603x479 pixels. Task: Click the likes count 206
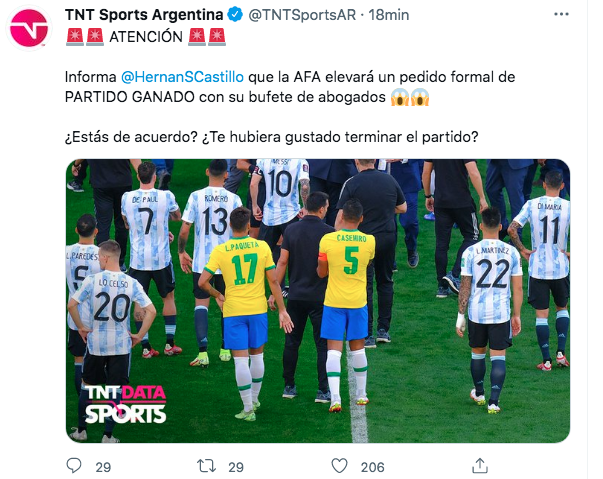coord(372,467)
